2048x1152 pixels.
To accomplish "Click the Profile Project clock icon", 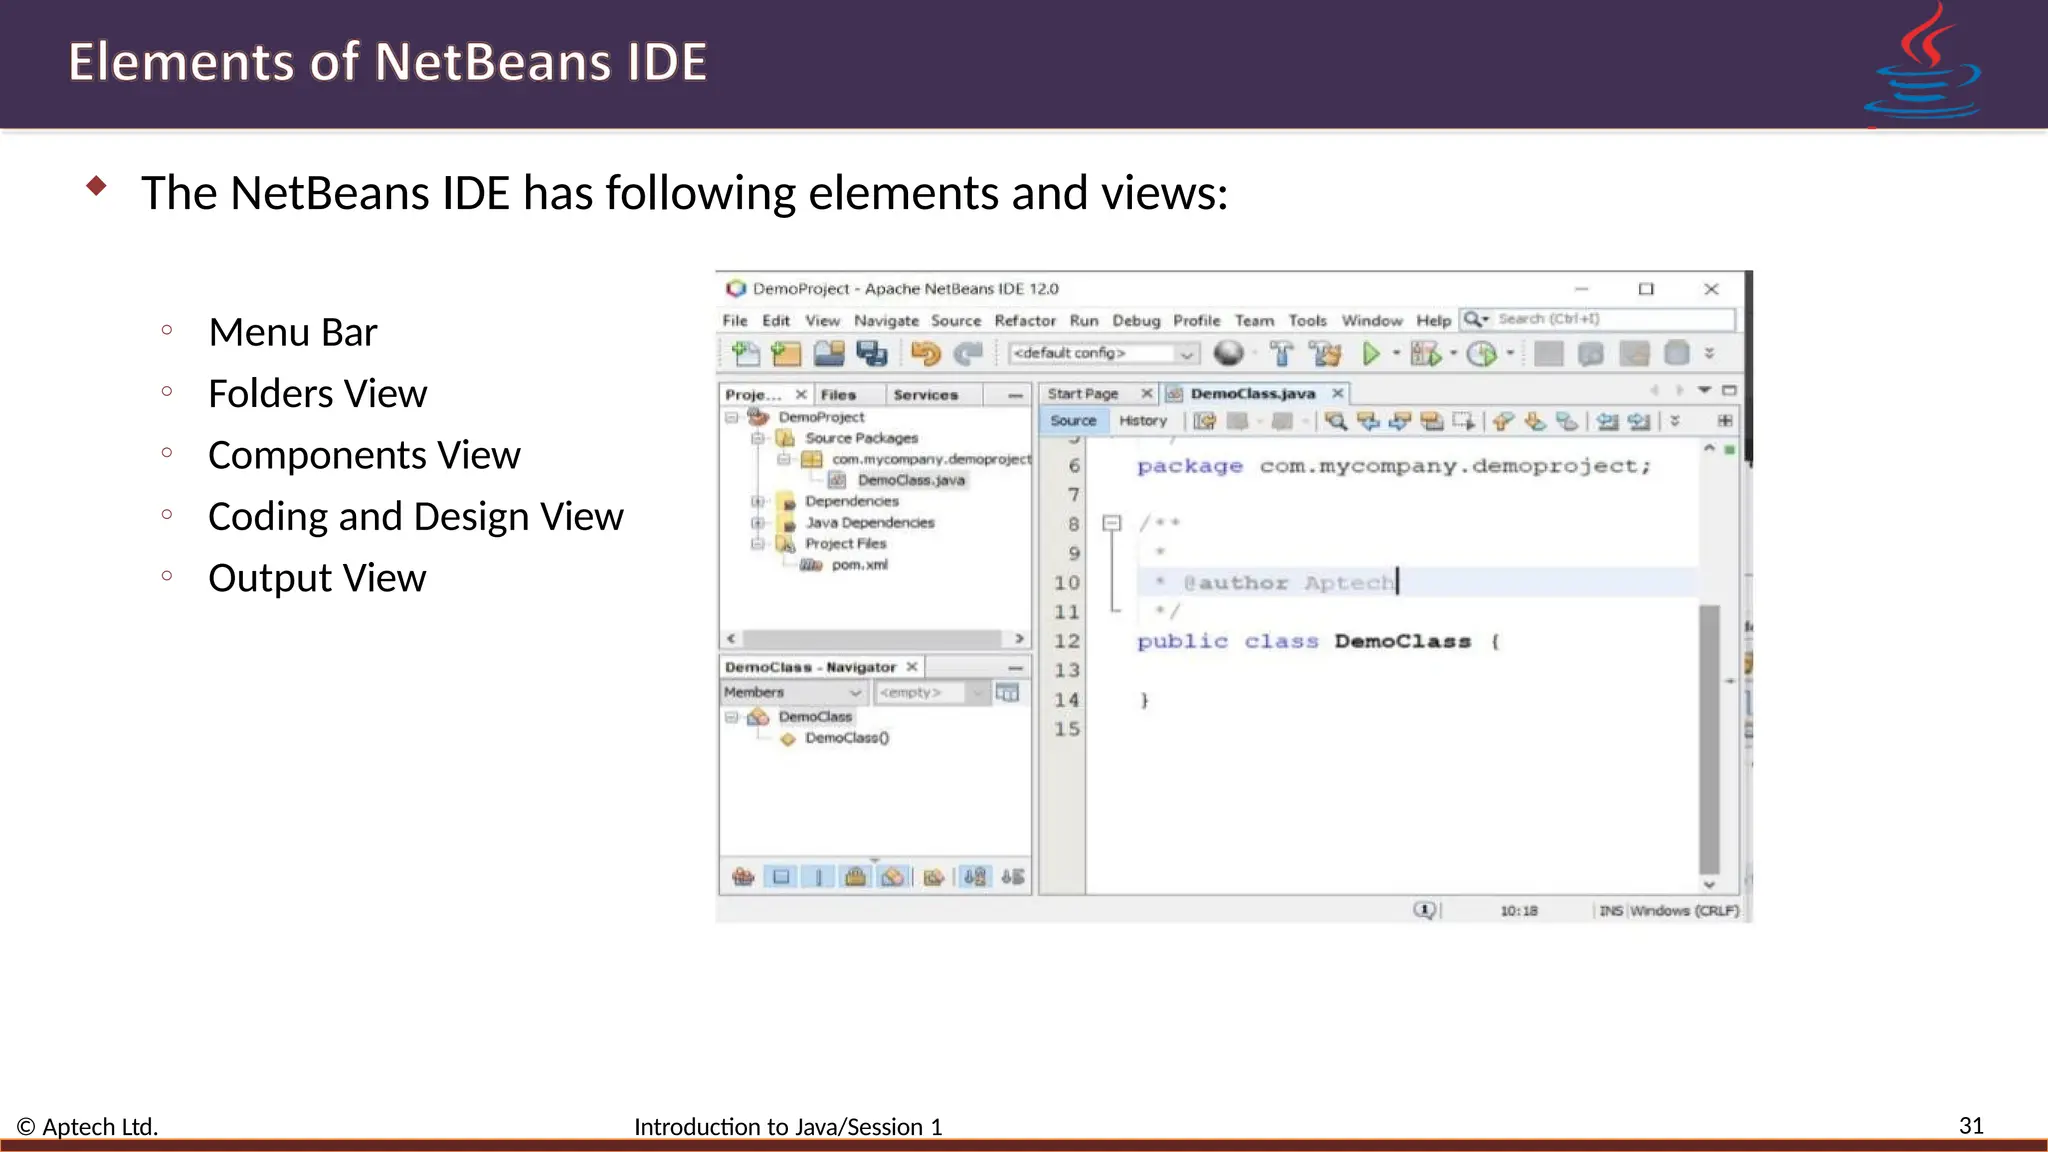I will 1482,353.
